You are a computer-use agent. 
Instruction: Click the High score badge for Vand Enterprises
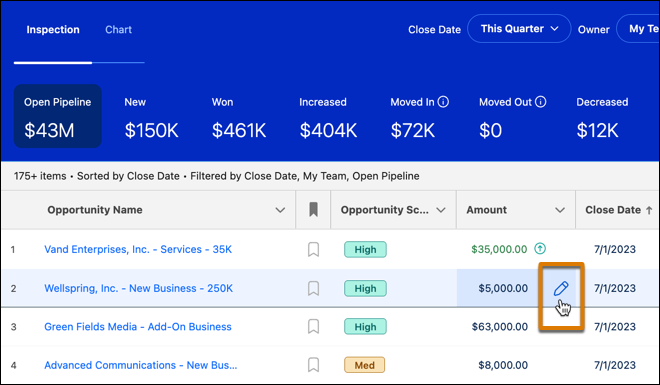coord(365,250)
